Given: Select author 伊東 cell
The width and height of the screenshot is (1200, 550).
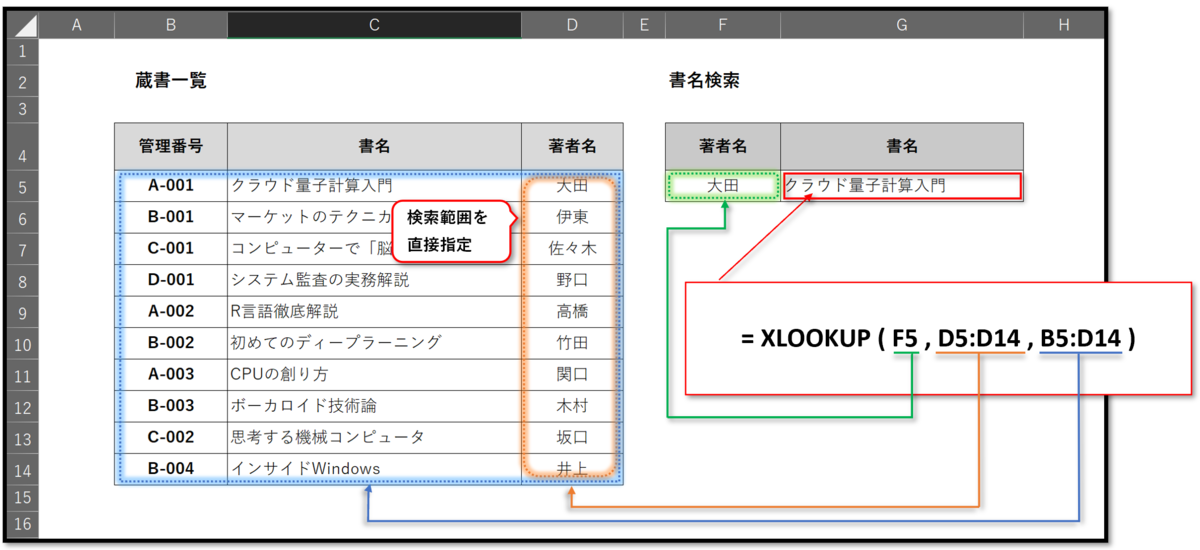Looking at the screenshot, I should [x=572, y=217].
